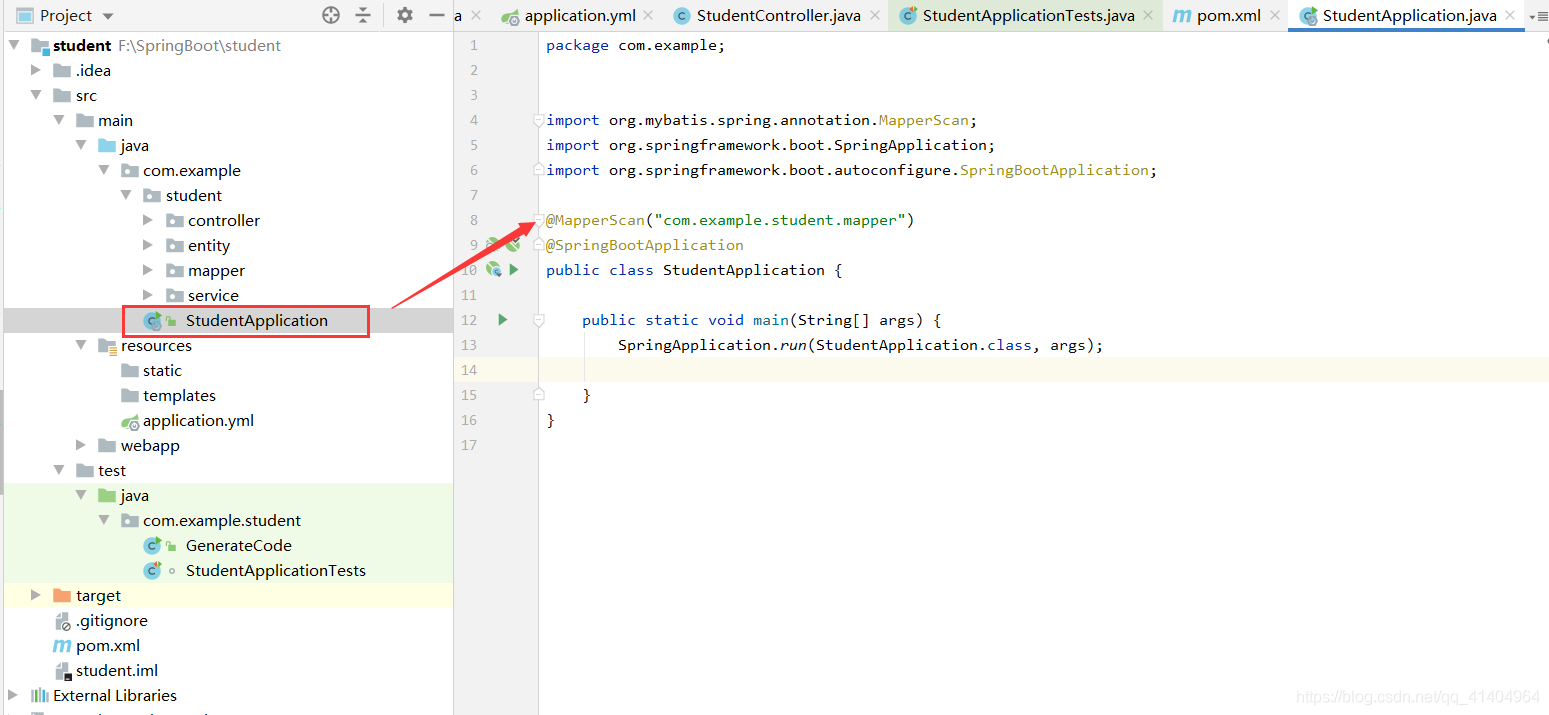This screenshot has width=1549, height=715.
Task: Open the Project tool window dropdown menu
Action: coord(108,16)
